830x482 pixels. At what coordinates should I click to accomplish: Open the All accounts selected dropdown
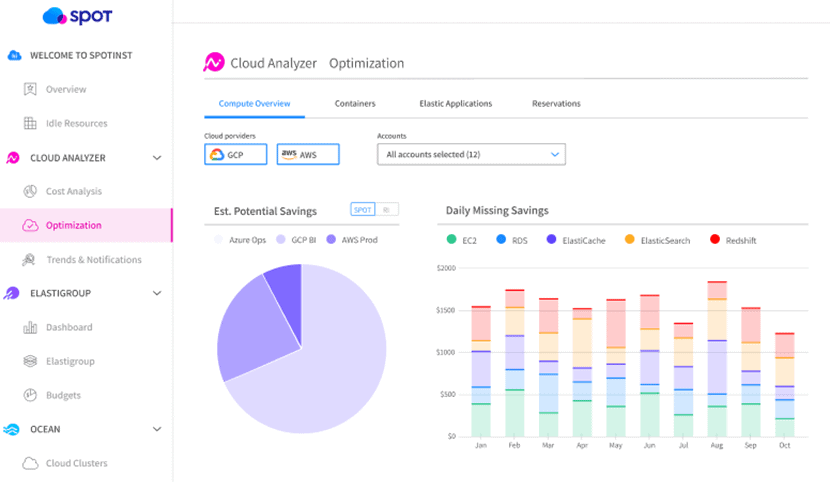(471, 154)
